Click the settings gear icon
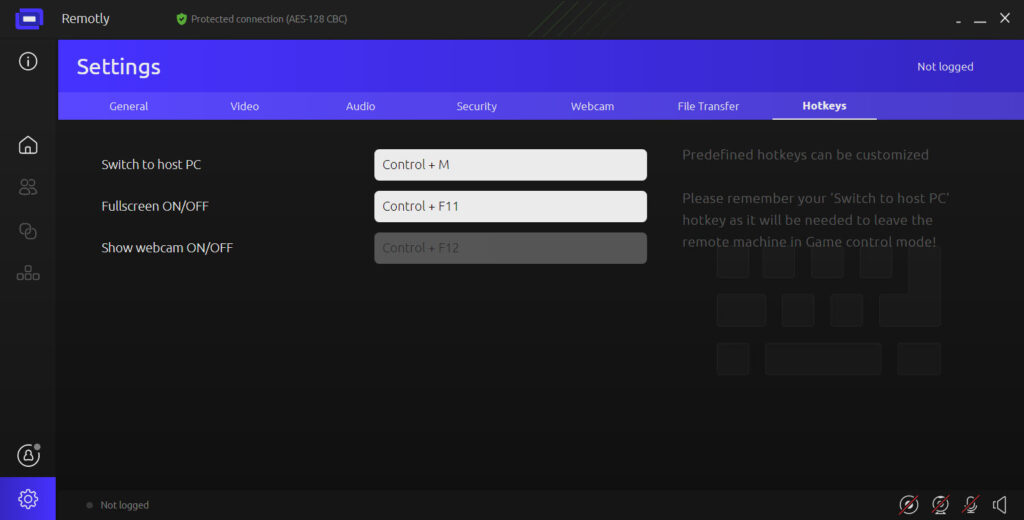Viewport: 1024px width, 520px height. coord(28,498)
